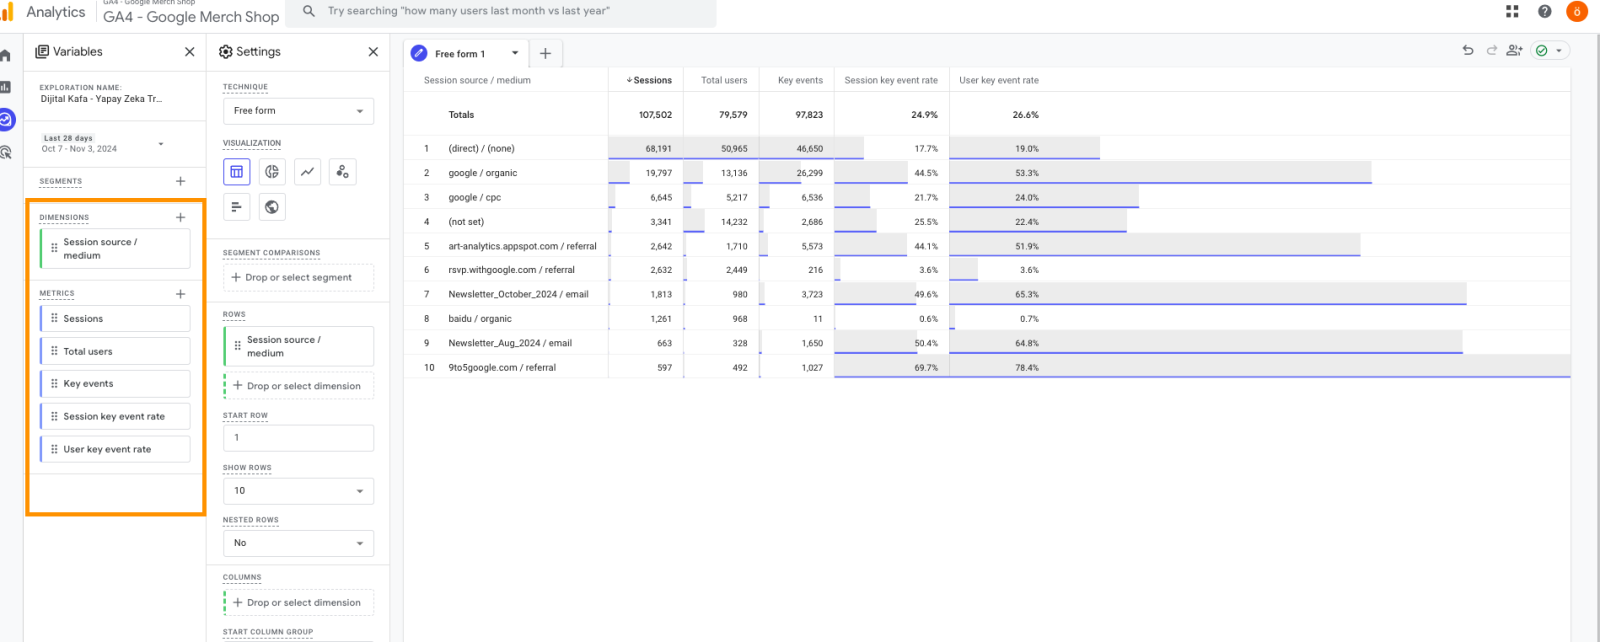Select the Bar chart visualization
1600x642 pixels.
click(237, 207)
